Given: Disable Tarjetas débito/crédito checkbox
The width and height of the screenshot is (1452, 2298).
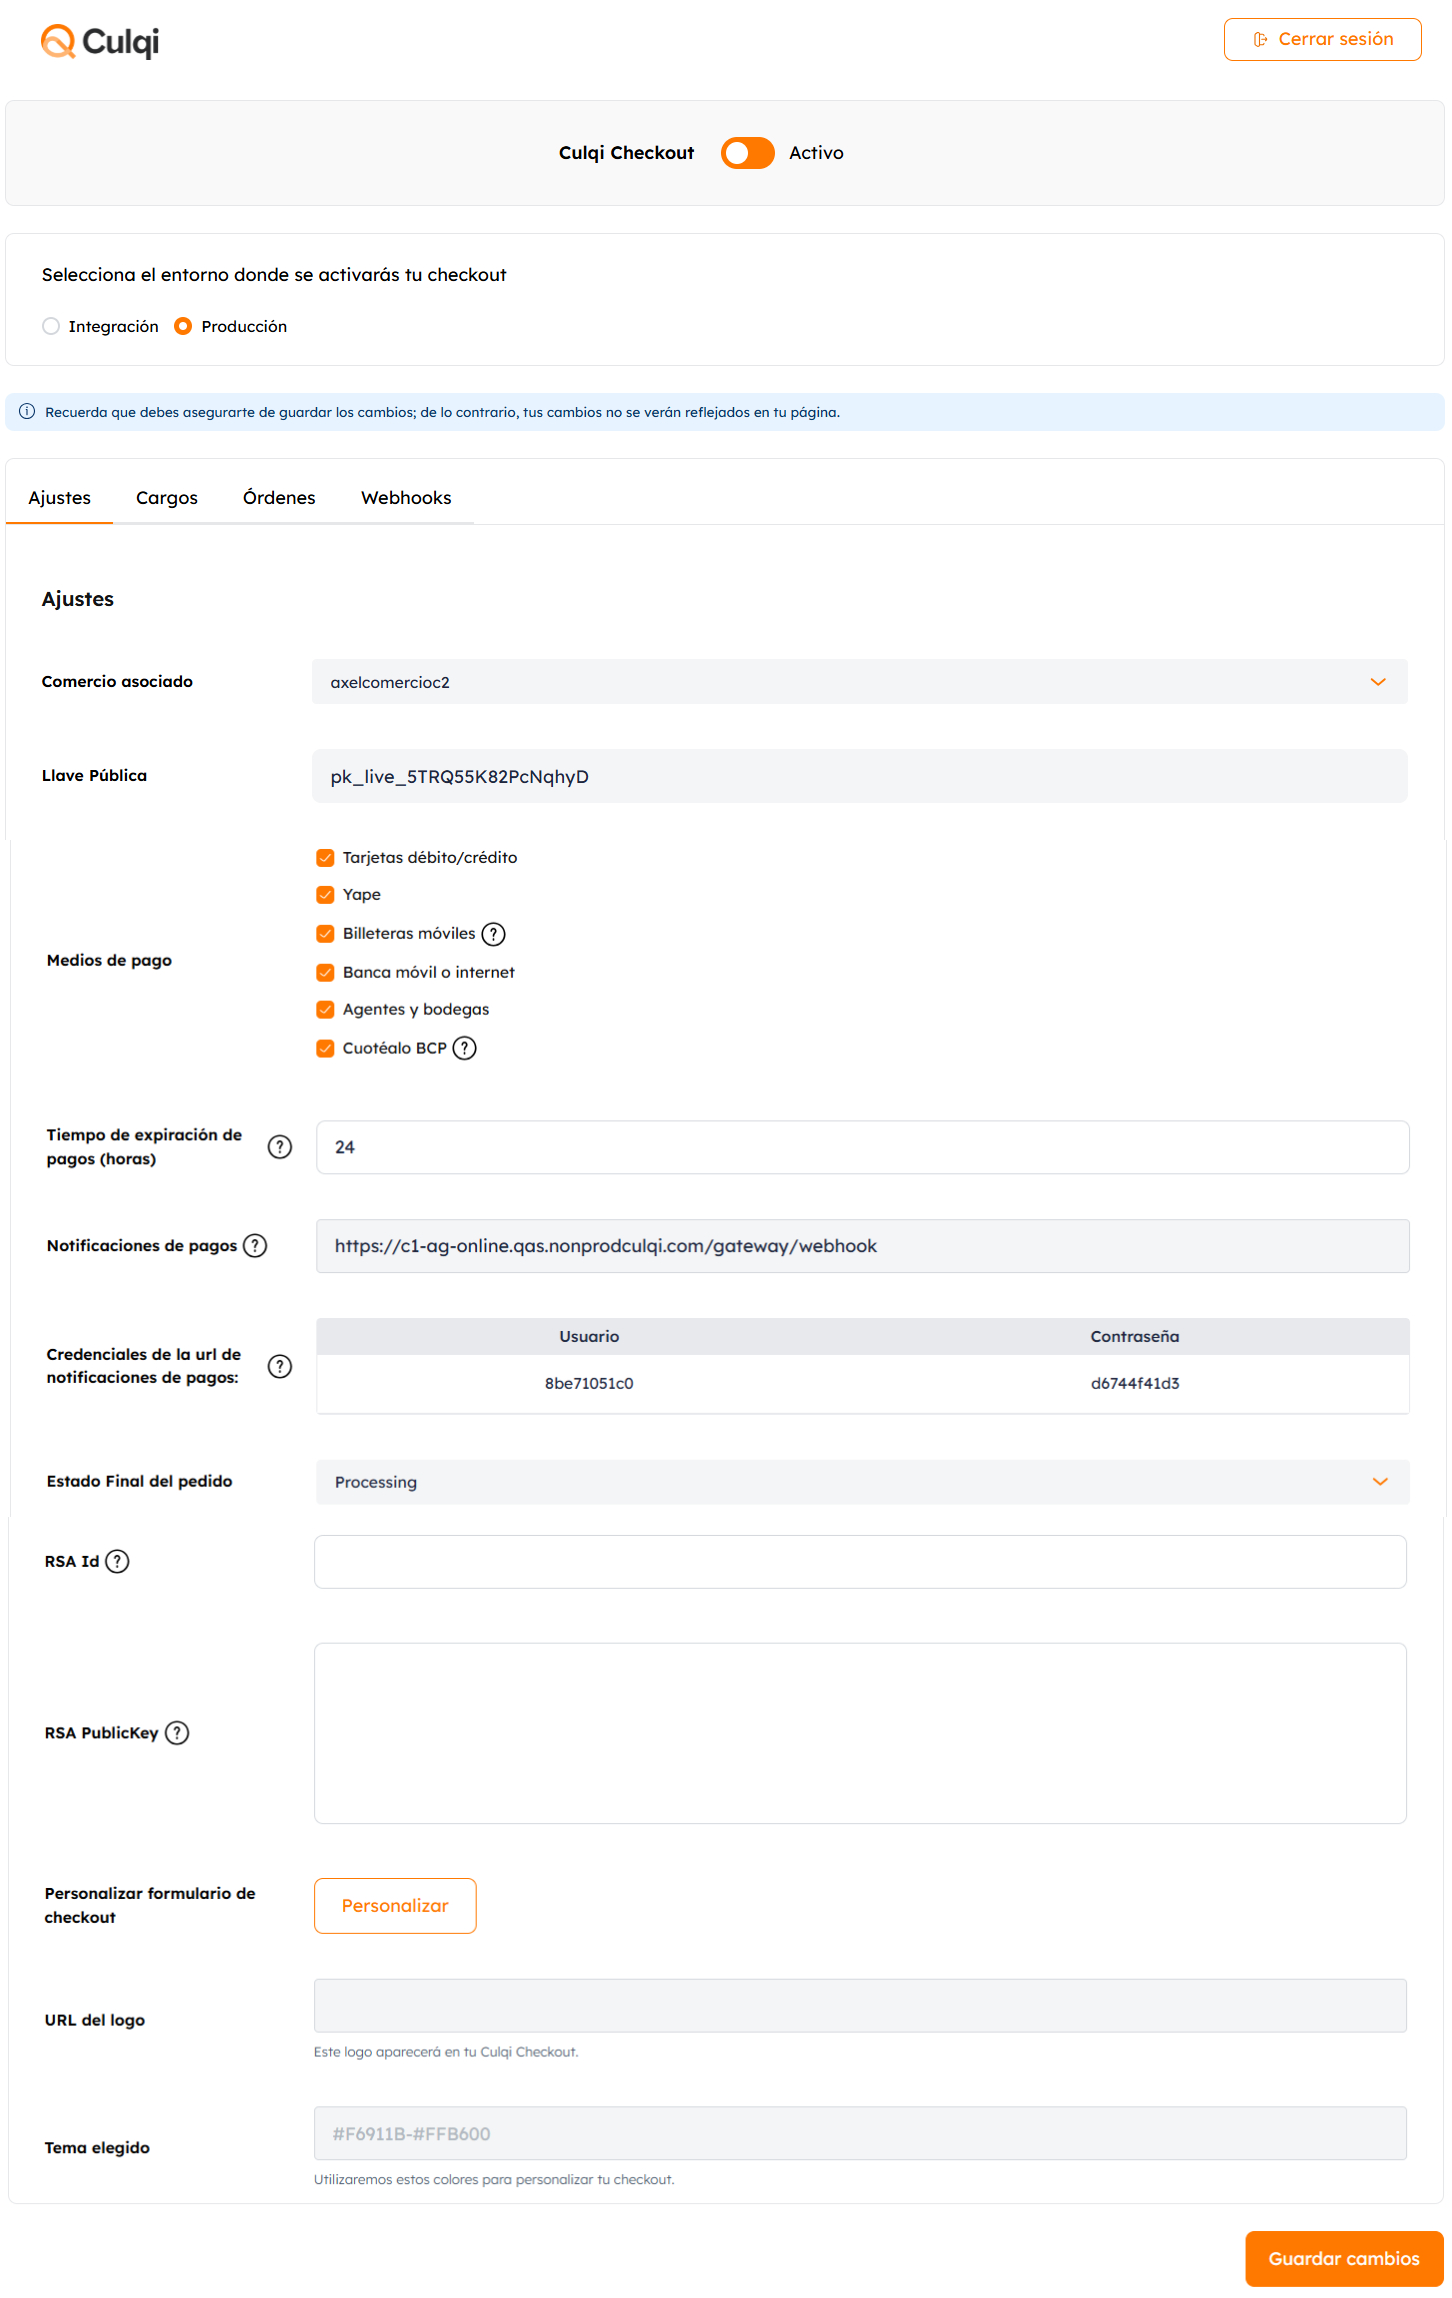Looking at the screenshot, I should (325, 858).
